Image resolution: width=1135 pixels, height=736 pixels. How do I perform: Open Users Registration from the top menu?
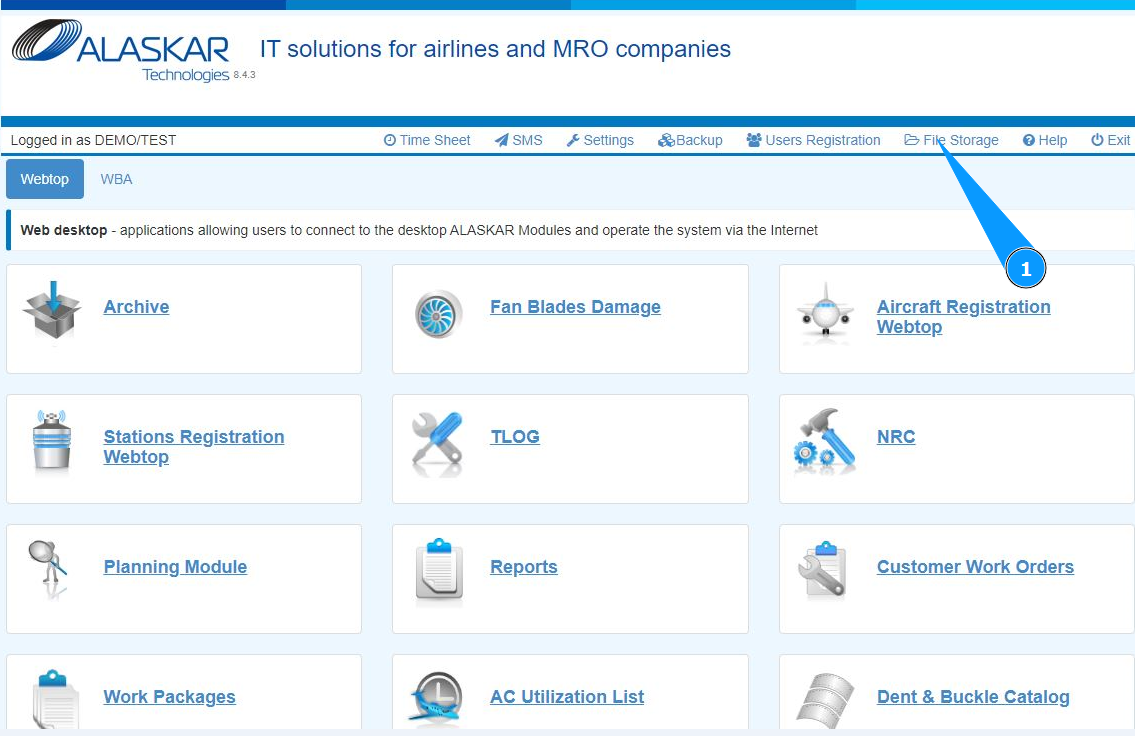[814, 140]
